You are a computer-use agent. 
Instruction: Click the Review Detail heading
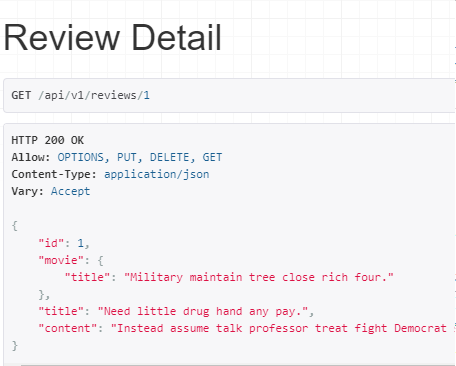click(112, 37)
